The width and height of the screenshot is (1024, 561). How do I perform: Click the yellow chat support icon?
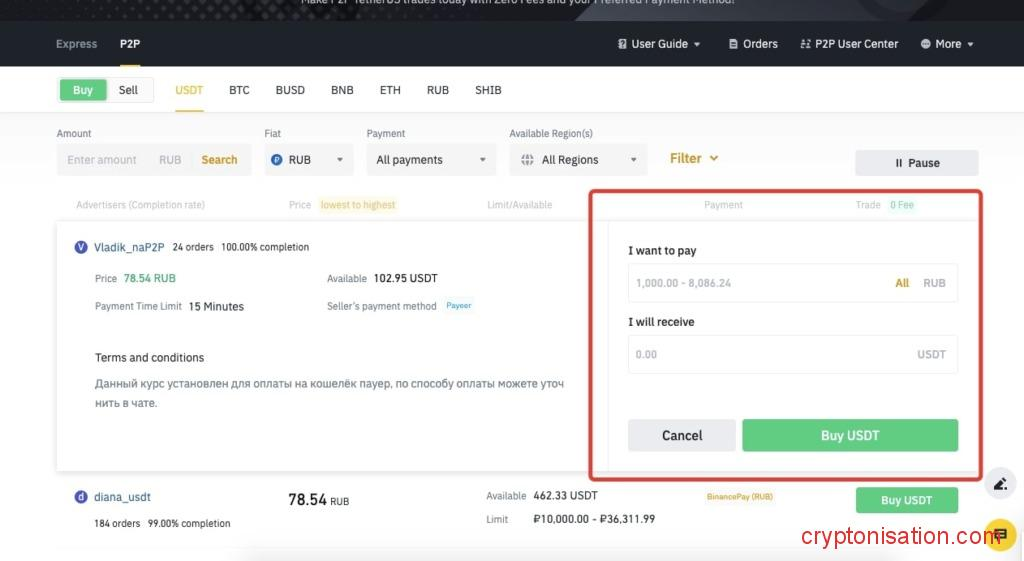click(999, 534)
